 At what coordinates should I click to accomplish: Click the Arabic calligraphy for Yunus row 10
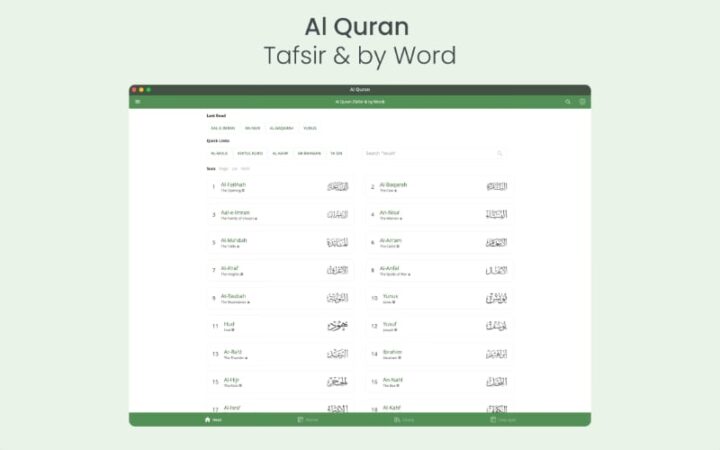(496, 298)
